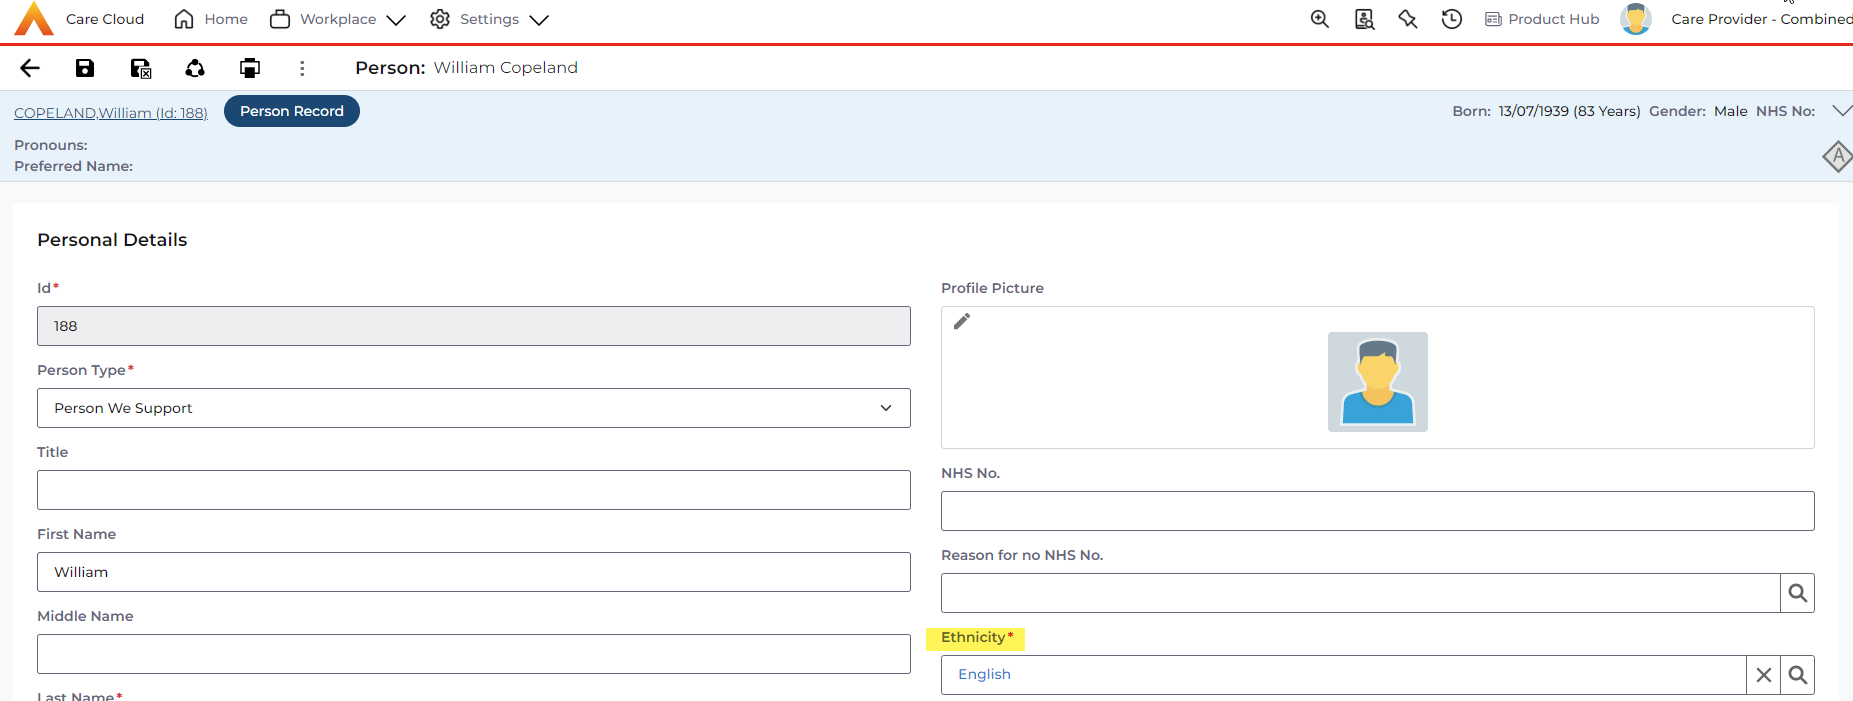Click the Personal Details heading
The image size is (1853, 701).
coord(112,240)
